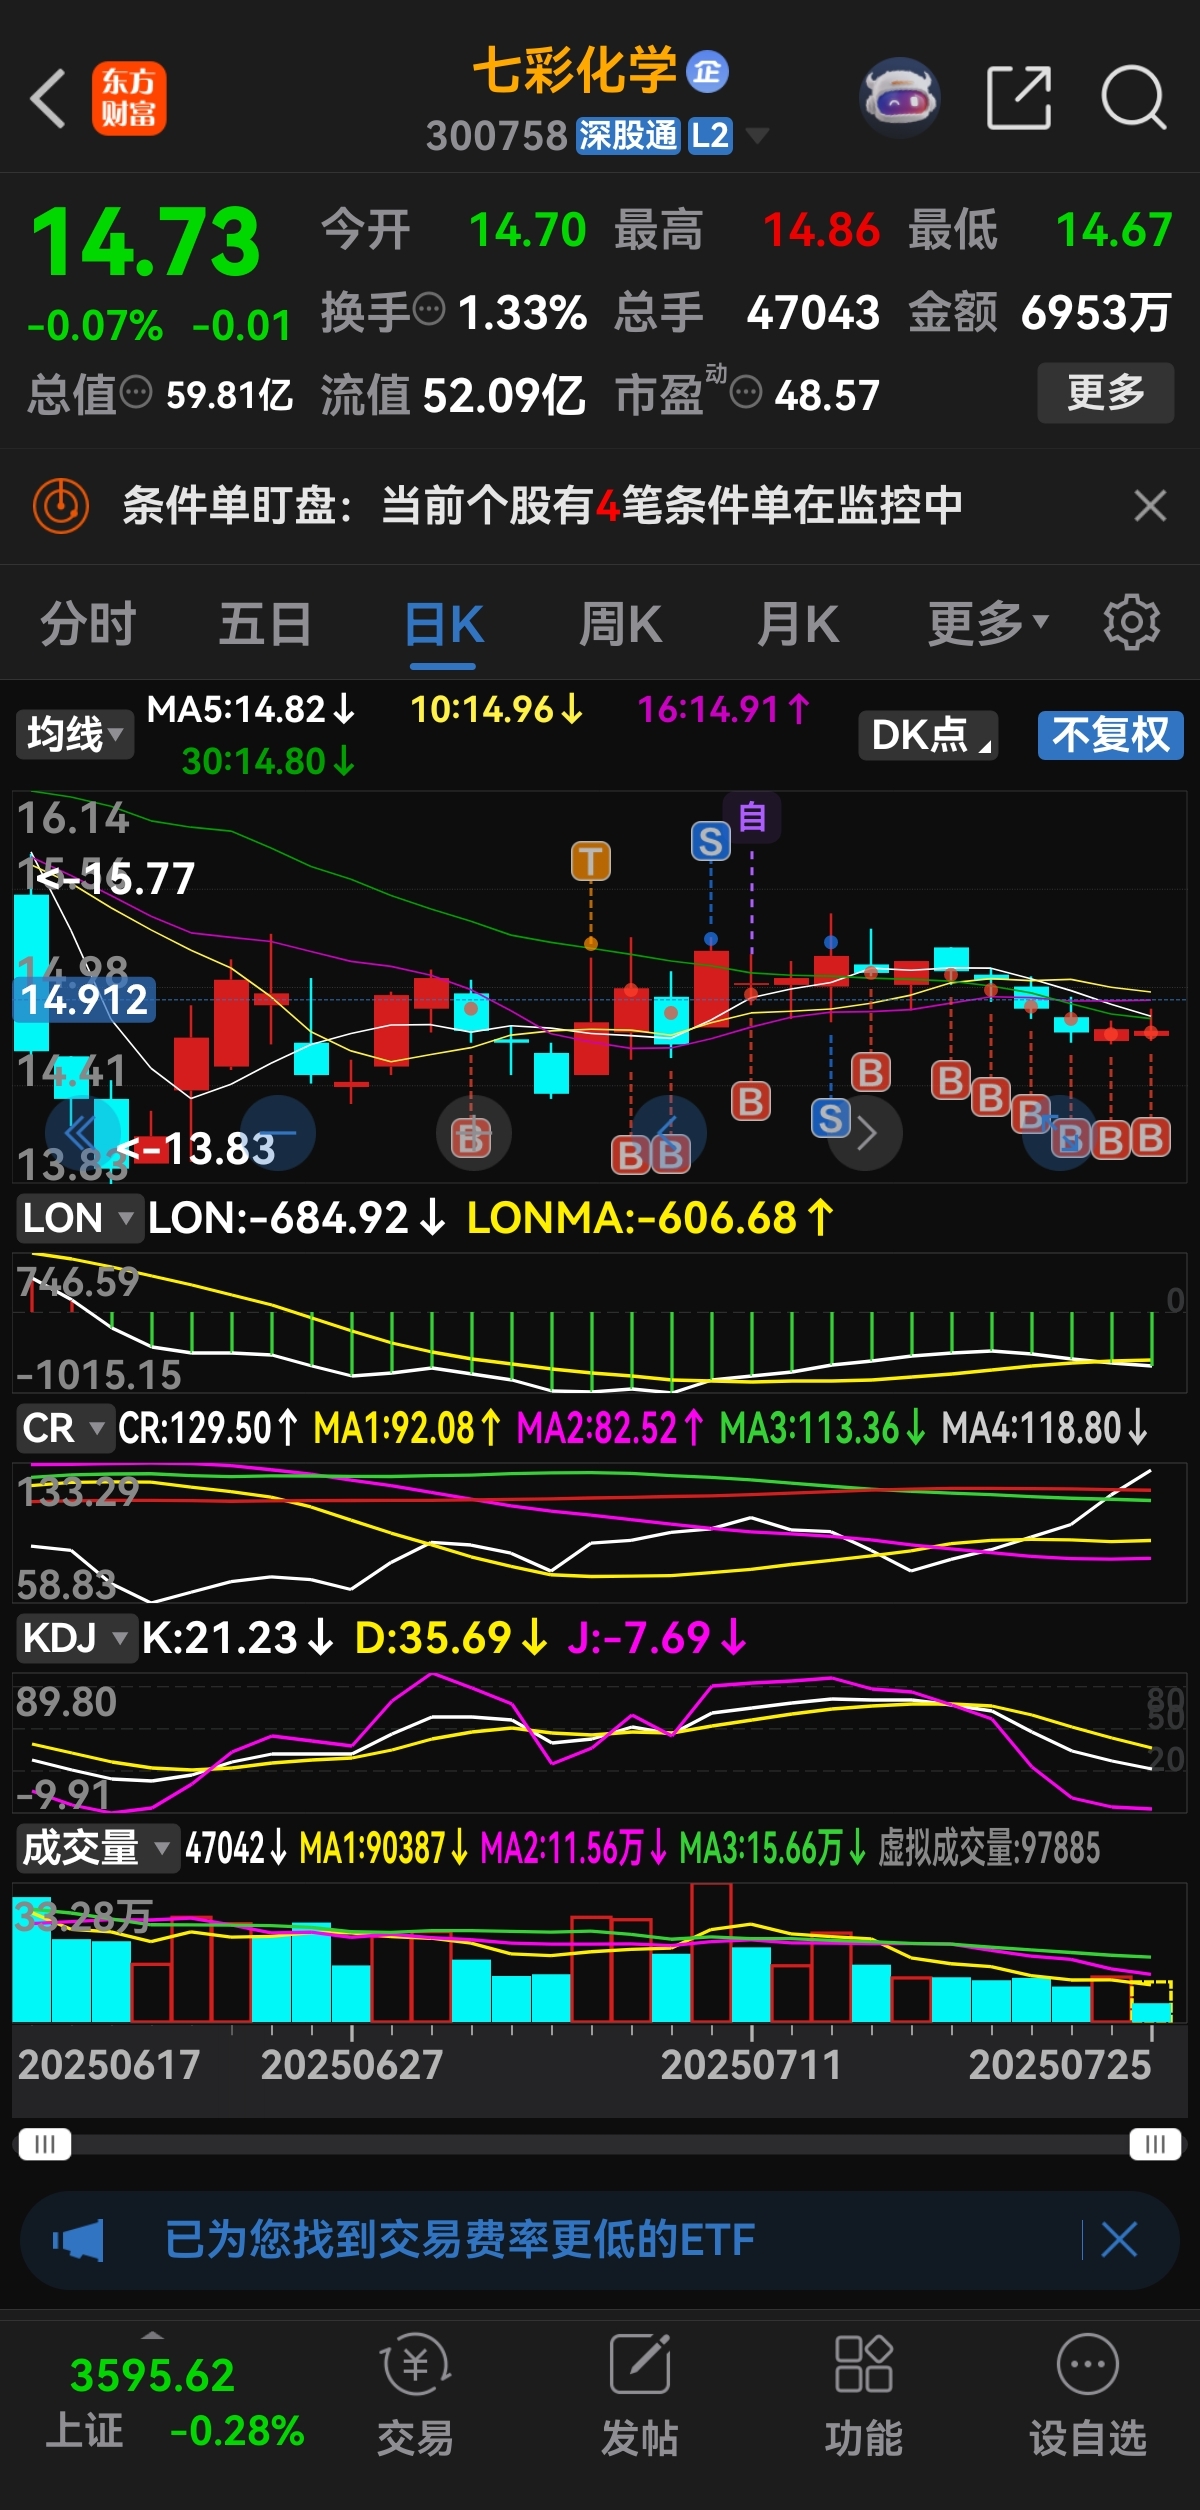Image resolution: width=1200 pixels, height=2510 pixels.
Task: Open the 上证 index ticker
Action: point(175,2402)
